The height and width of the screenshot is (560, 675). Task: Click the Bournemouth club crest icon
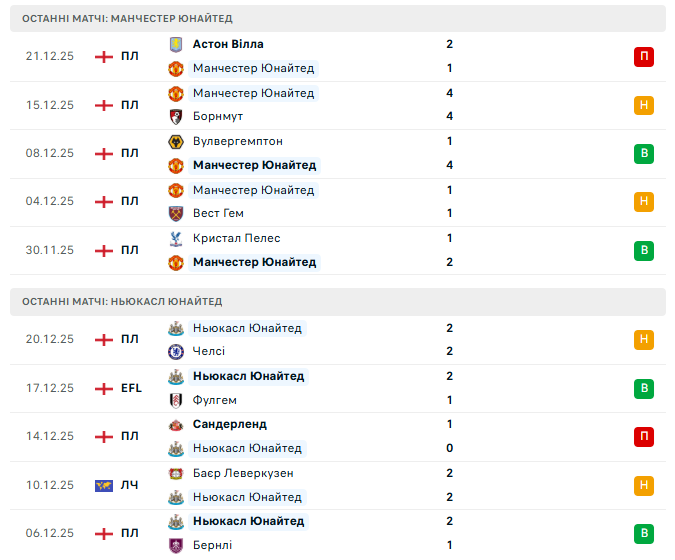click(x=176, y=117)
